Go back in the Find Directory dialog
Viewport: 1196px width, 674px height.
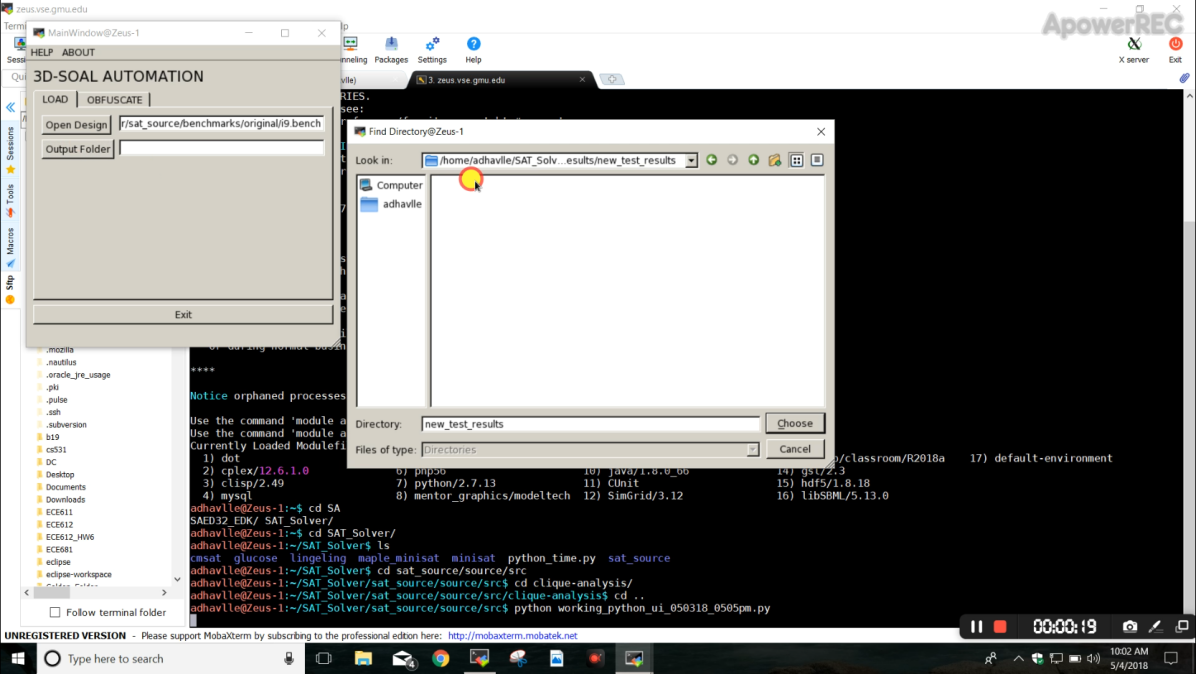(x=712, y=160)
